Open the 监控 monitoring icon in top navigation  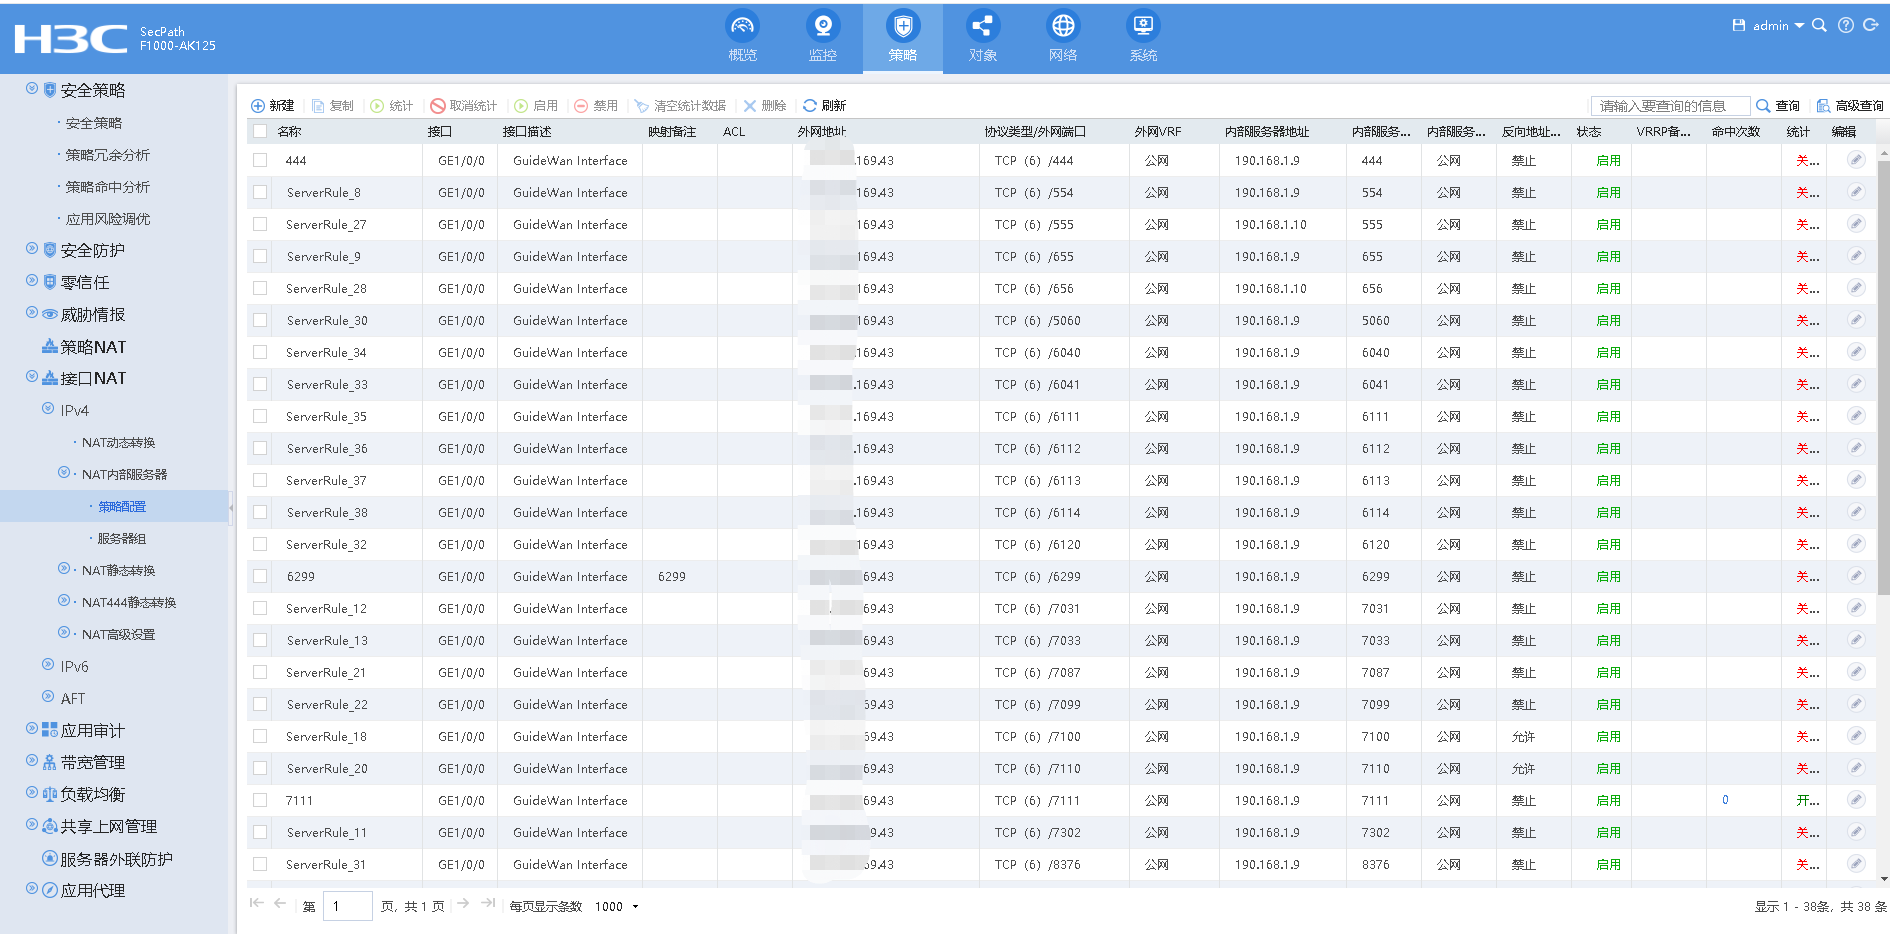822,27
